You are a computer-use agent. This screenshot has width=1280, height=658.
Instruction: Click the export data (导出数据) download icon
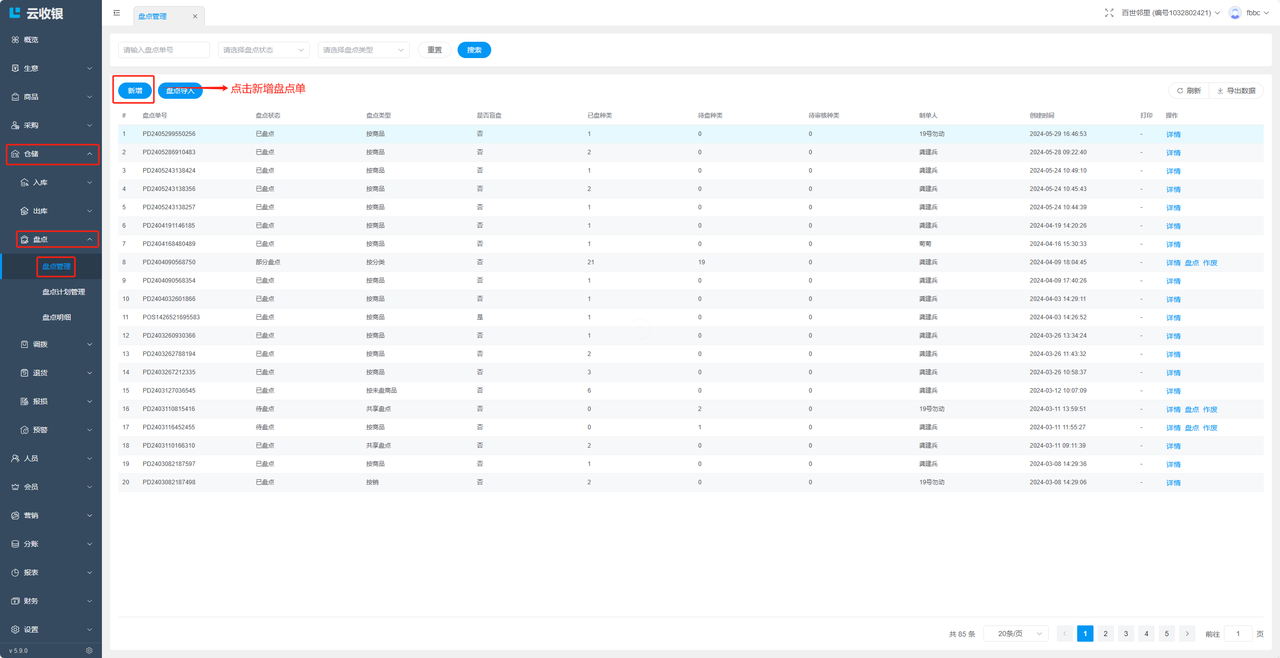pos(1220,91)
